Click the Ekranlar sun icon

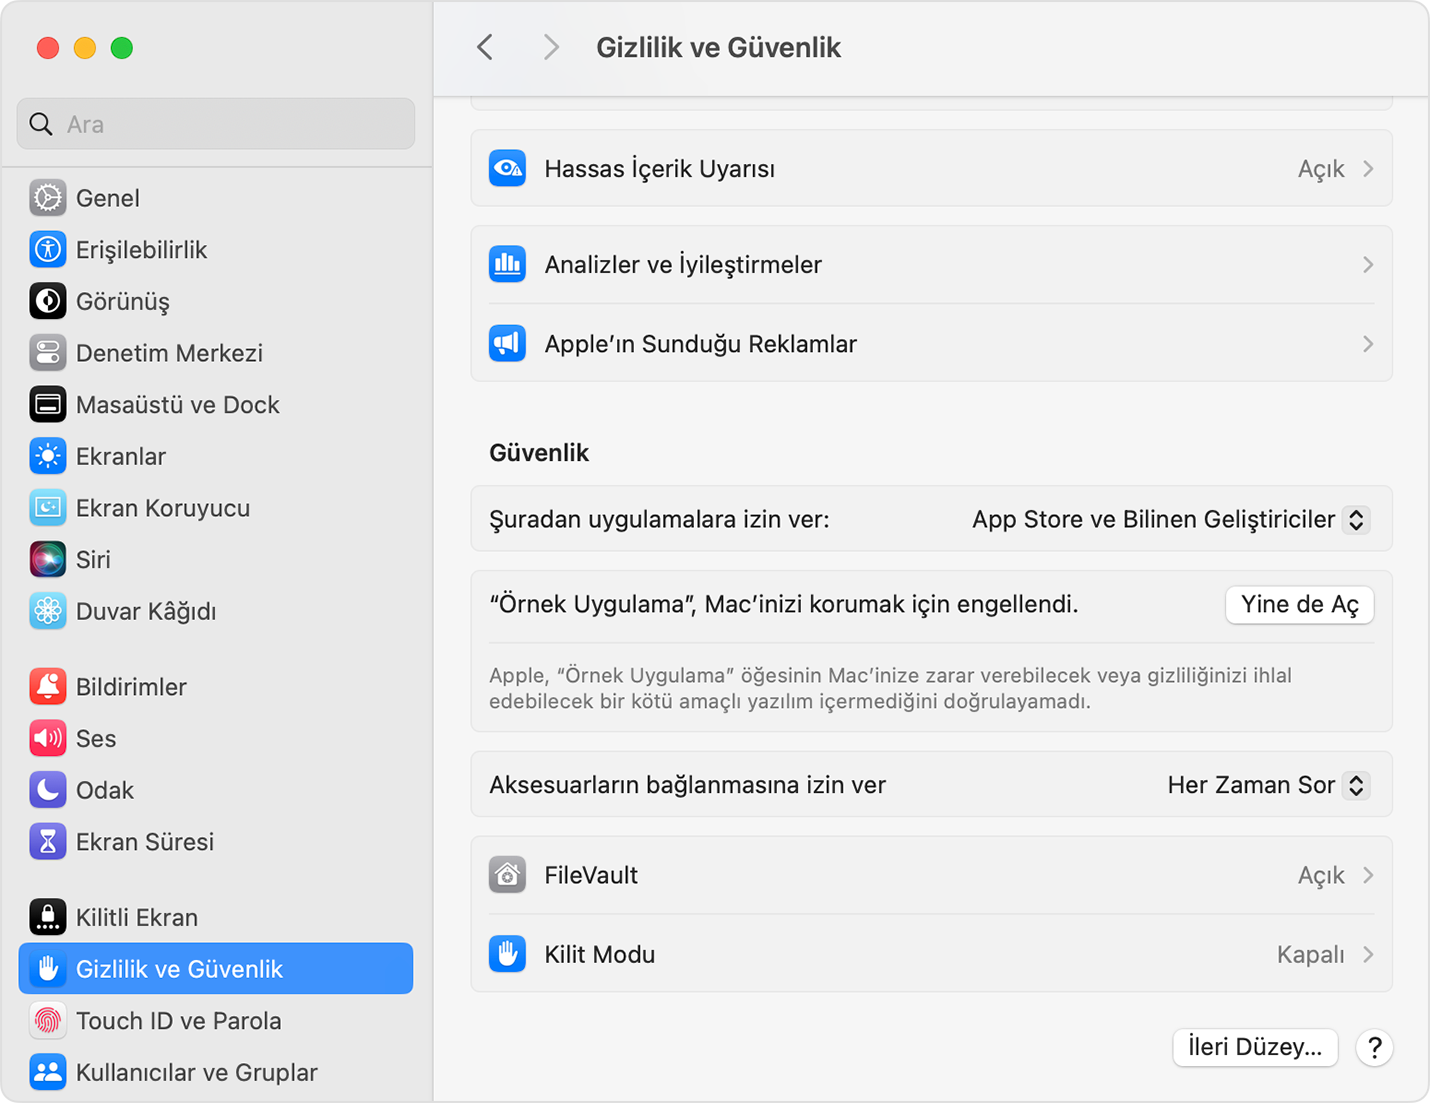[x=48, y=456]
